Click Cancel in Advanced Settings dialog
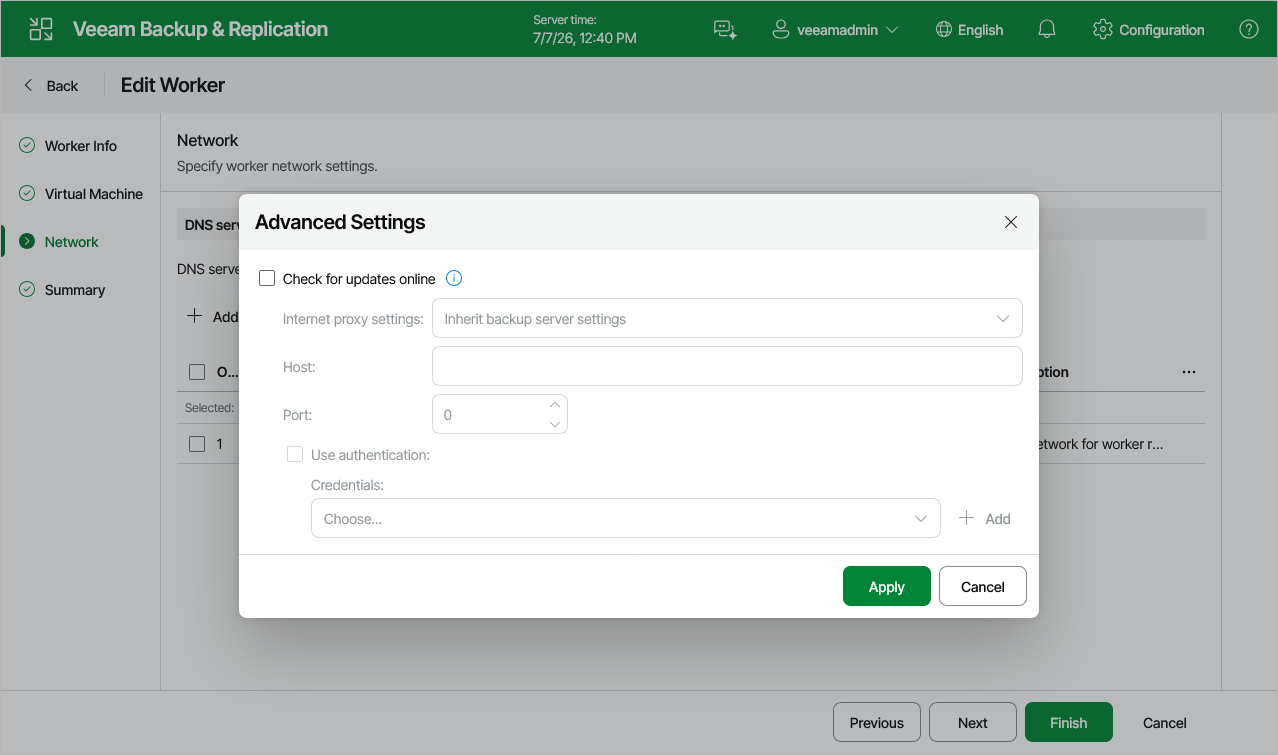 pos(983,587)
